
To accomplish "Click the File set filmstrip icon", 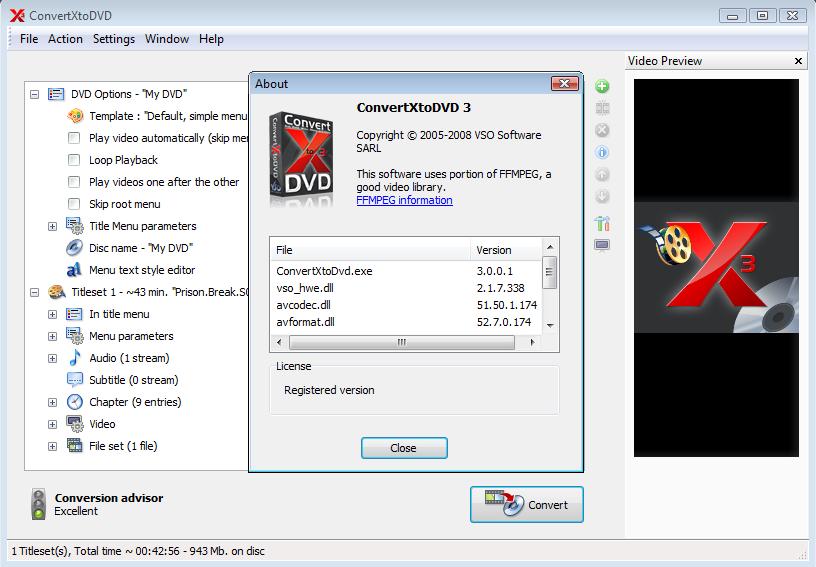I will (x=75, y=446).
